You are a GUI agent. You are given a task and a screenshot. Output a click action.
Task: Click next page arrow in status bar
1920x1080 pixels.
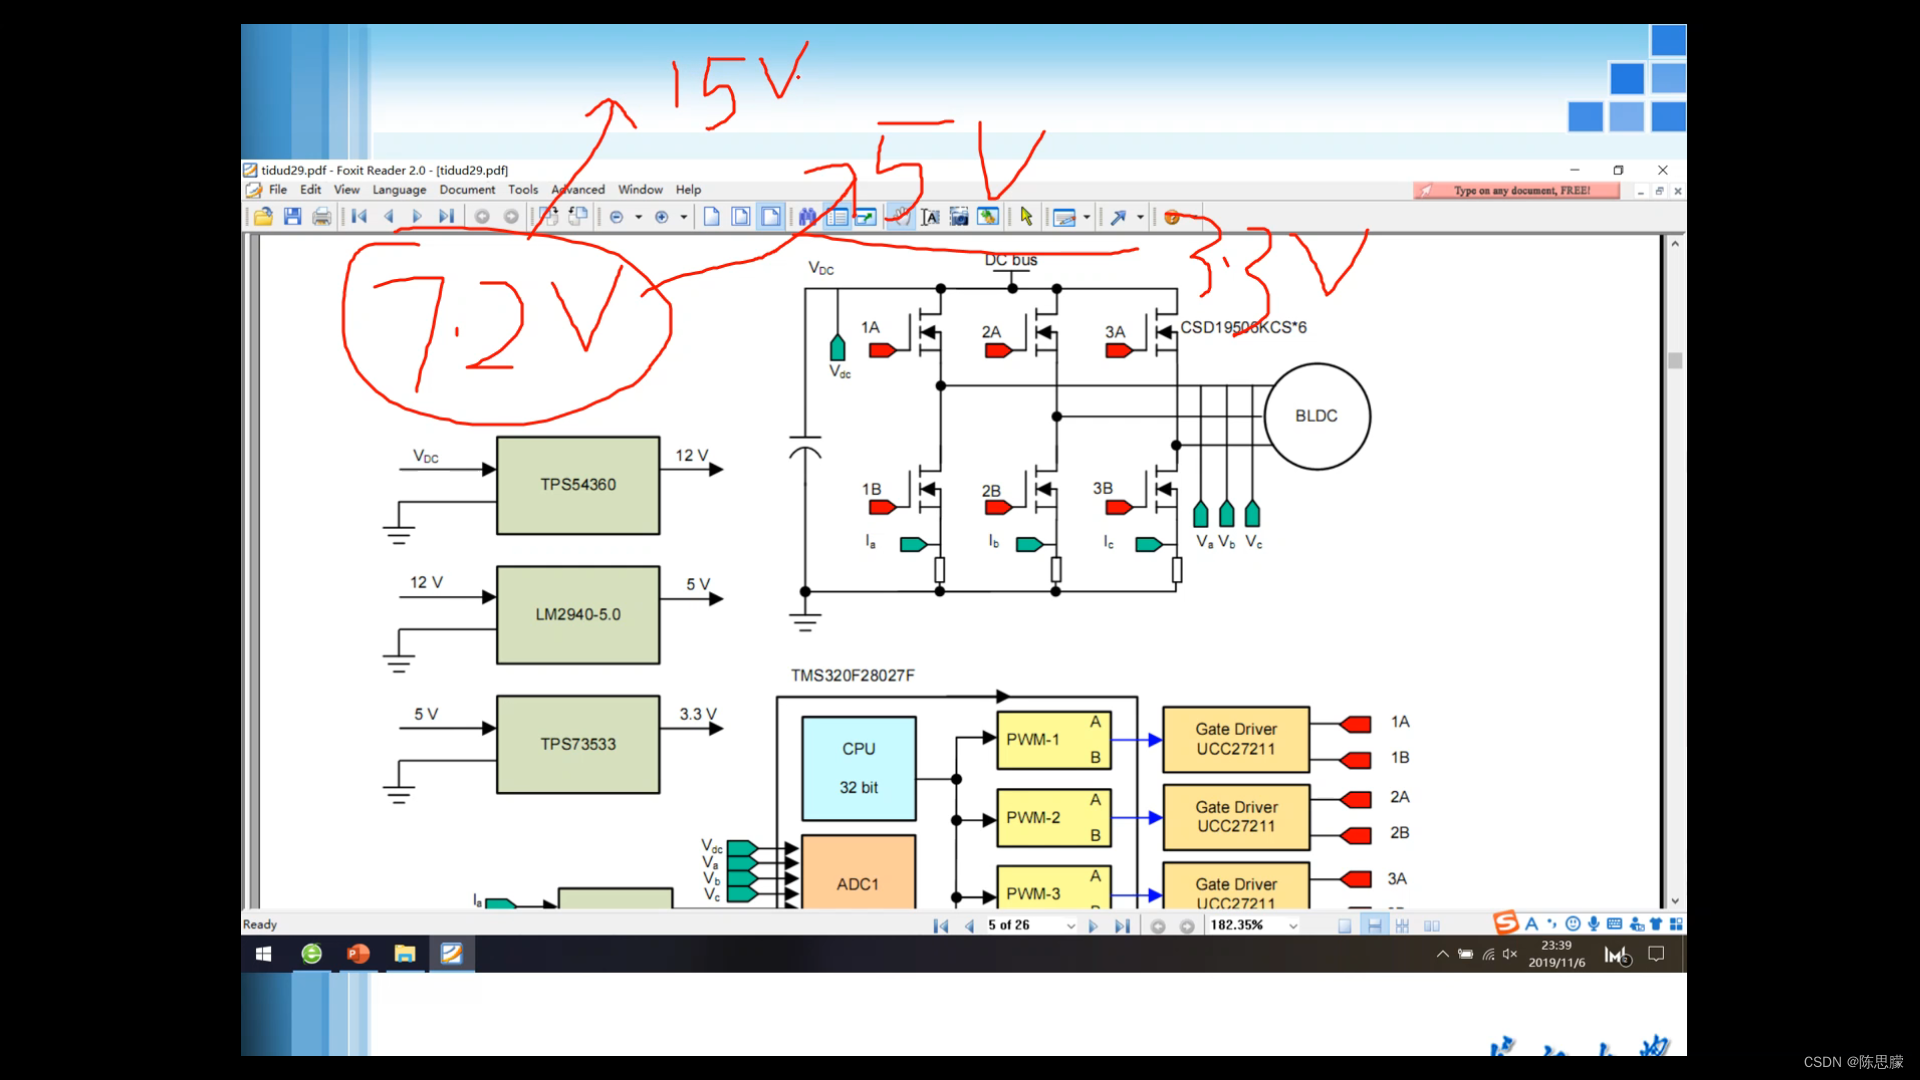click(1093, 926)
